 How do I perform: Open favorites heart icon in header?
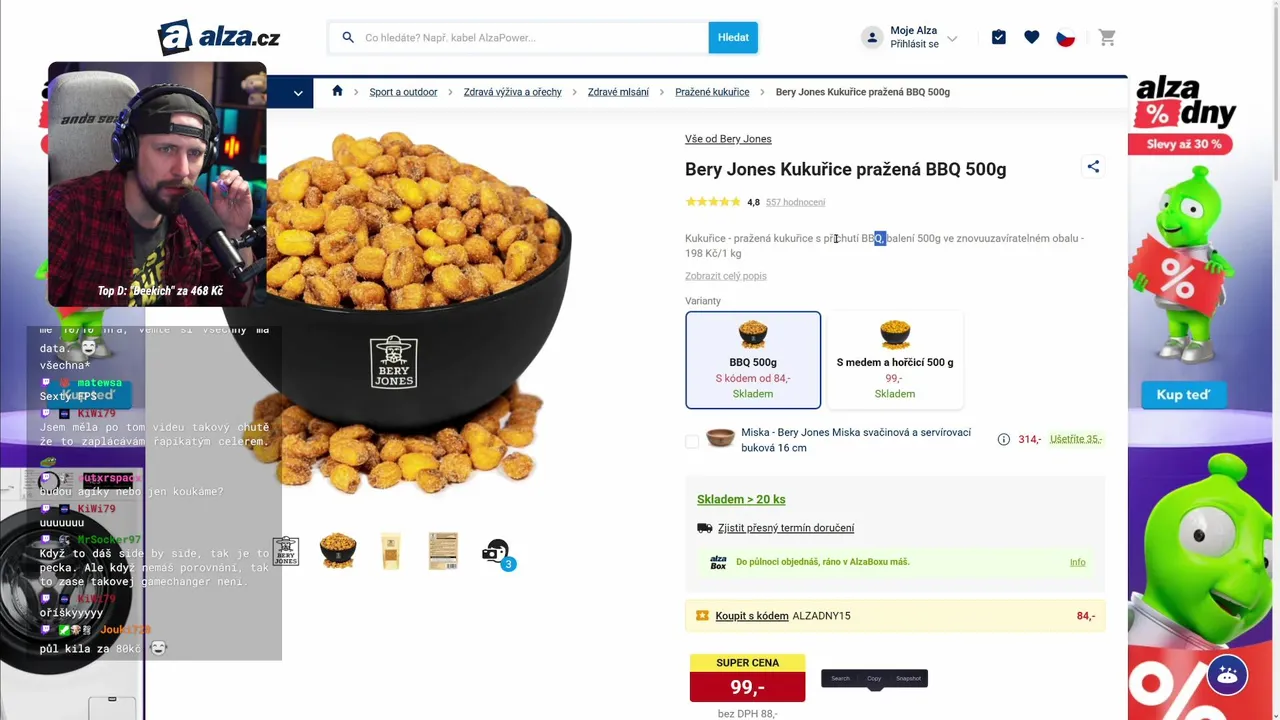click(1032, 37)
